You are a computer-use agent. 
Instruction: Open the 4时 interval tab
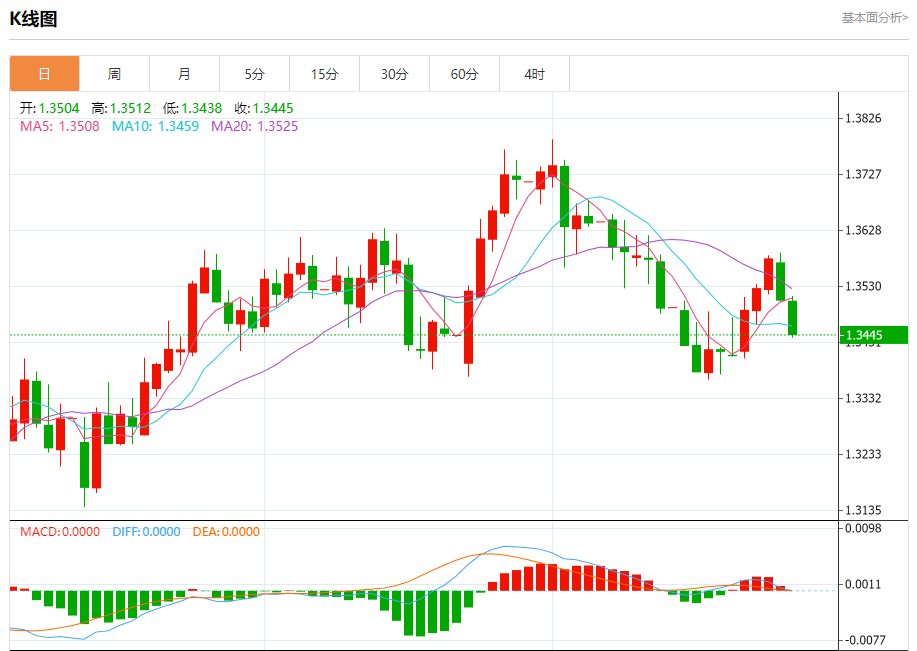point(535,74)
